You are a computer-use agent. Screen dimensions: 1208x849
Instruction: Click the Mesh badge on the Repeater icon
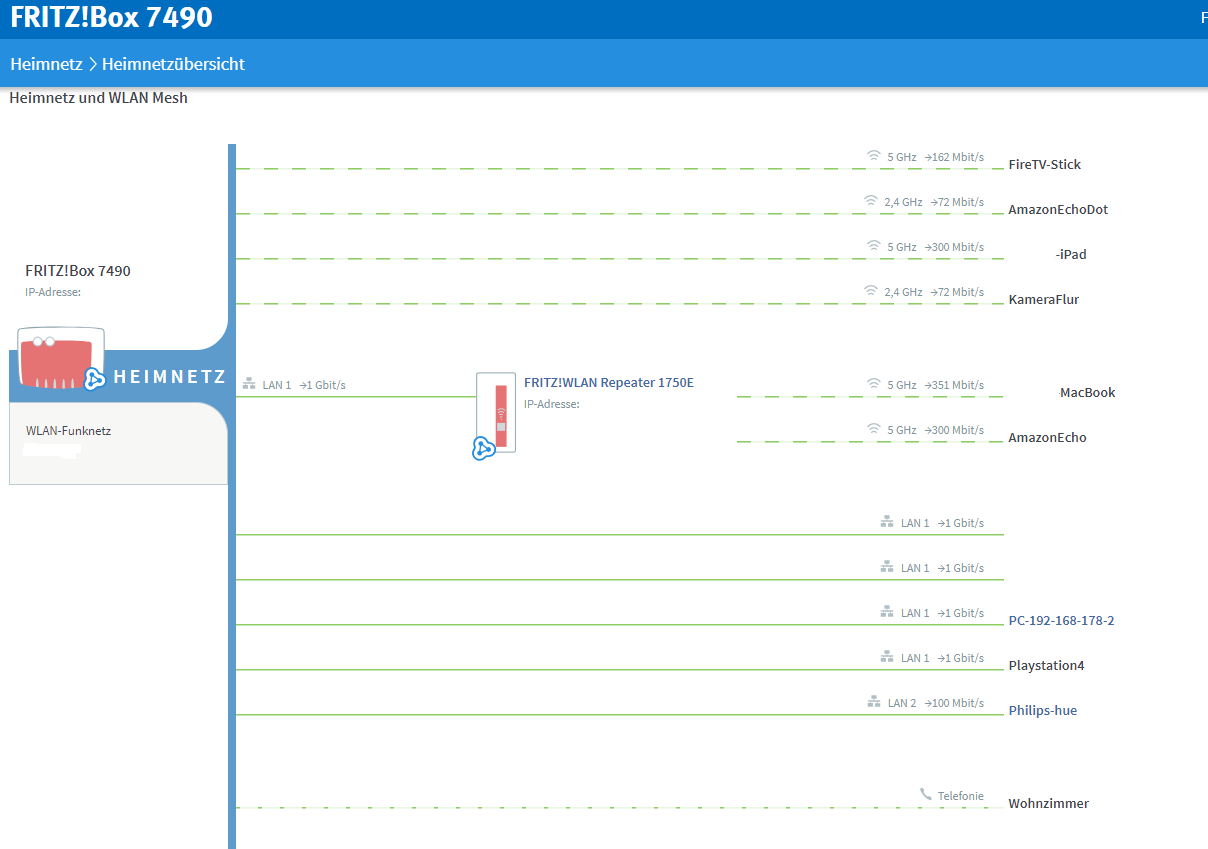(484, 449)
